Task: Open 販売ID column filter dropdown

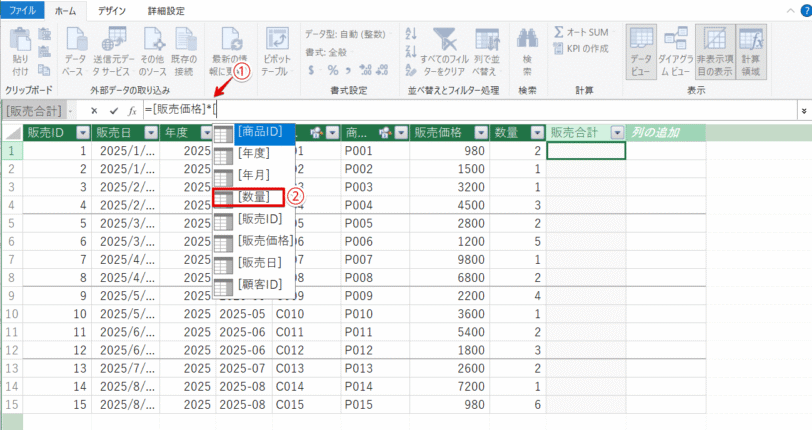Action: tap(83, 133)
